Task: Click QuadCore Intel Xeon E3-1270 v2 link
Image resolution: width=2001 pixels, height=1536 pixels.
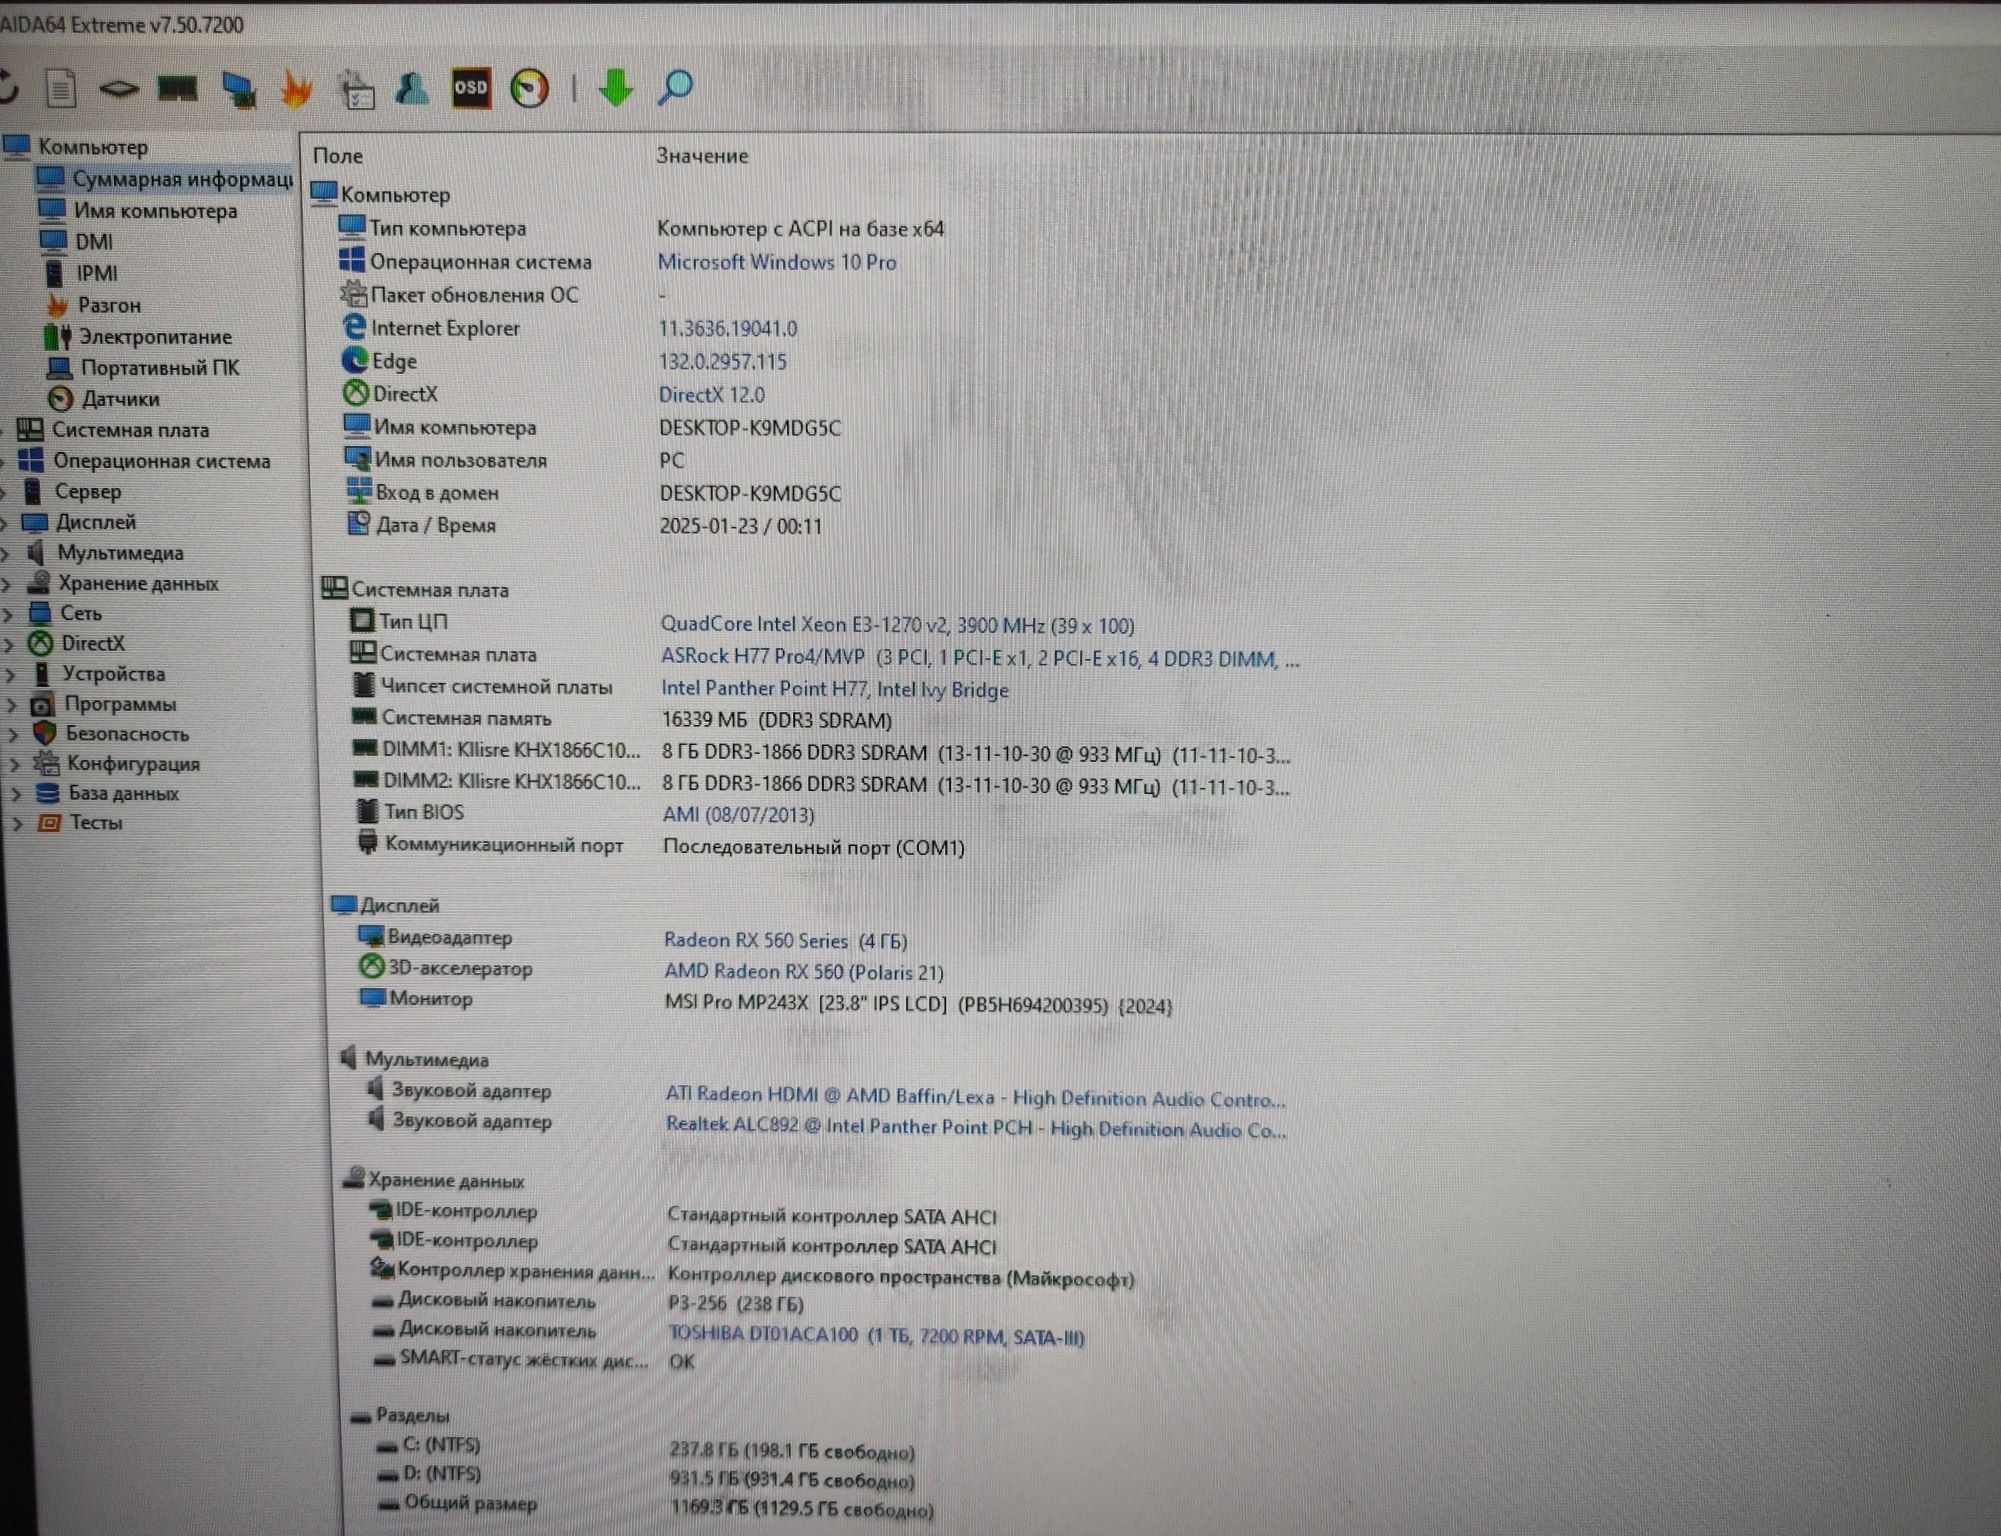Action: (897, 626)
